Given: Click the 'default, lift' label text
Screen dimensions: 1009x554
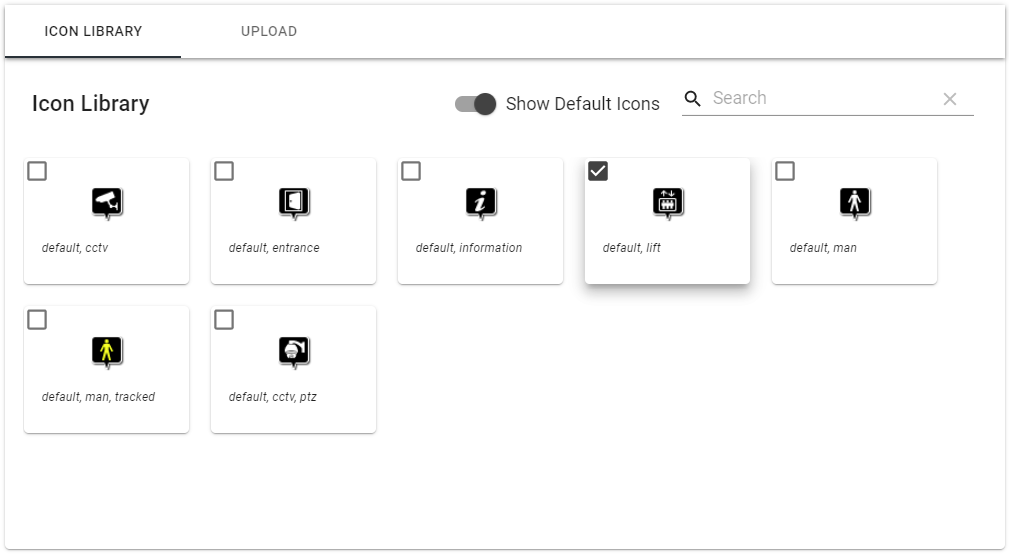Looking at the screenshot, I should (x=632, y=248).
